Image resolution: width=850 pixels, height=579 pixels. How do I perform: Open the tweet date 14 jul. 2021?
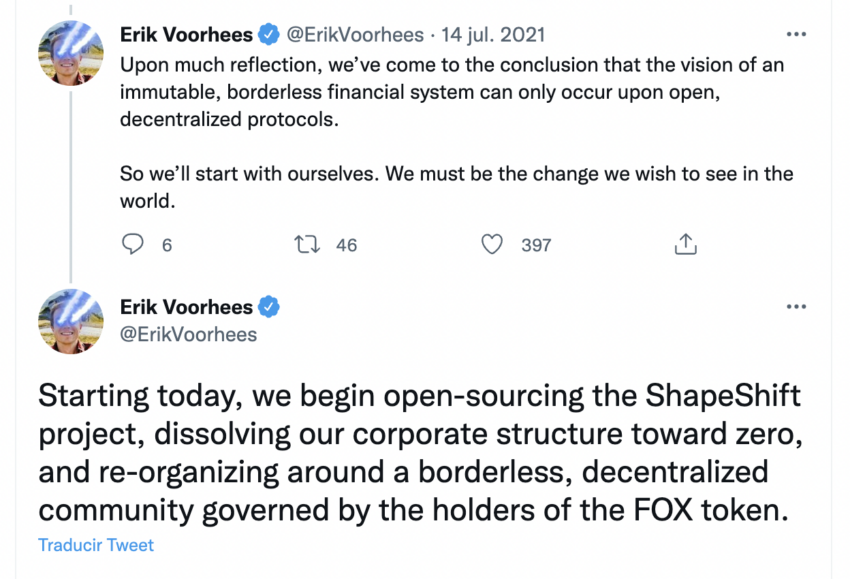[x=494, y=35]
